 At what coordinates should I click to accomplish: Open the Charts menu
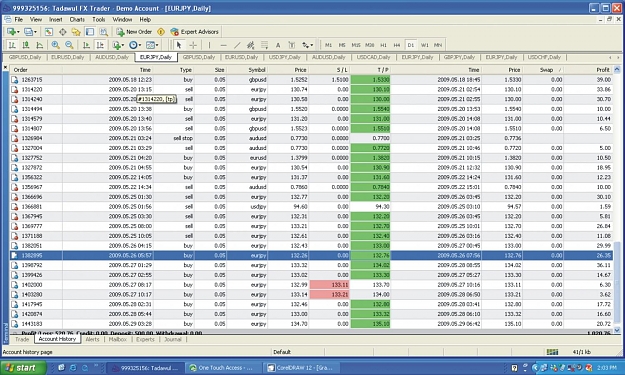tap(77, 19)
